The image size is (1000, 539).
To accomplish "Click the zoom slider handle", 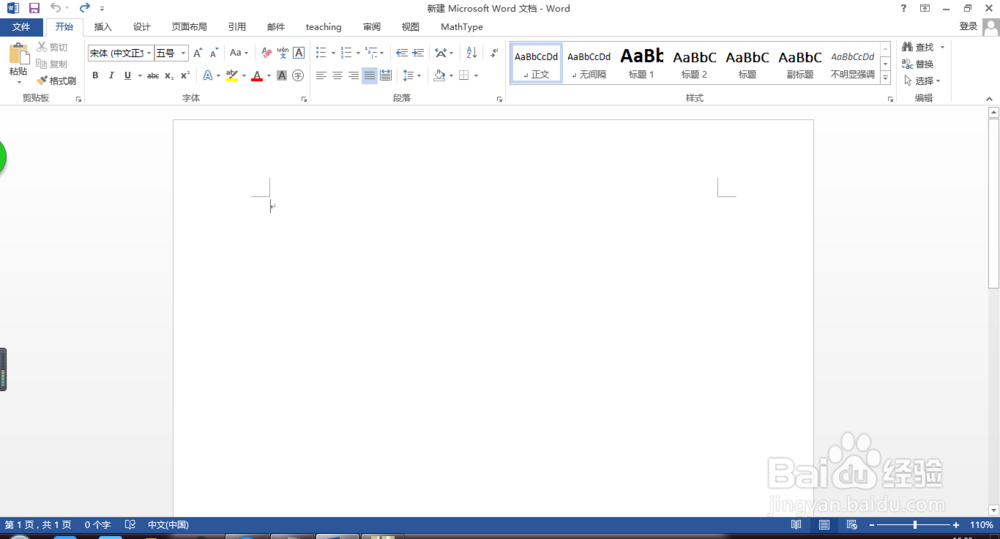I will click(x=915, y=524).
